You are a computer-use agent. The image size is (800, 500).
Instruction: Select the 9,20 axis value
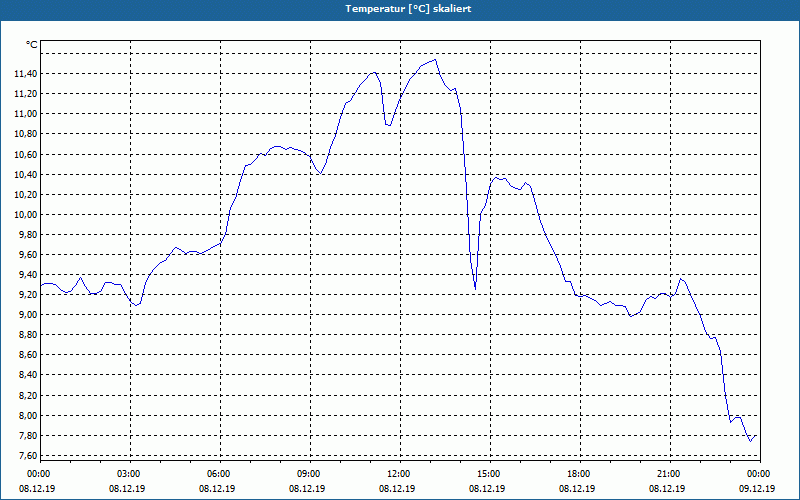(x=28, y=294)
